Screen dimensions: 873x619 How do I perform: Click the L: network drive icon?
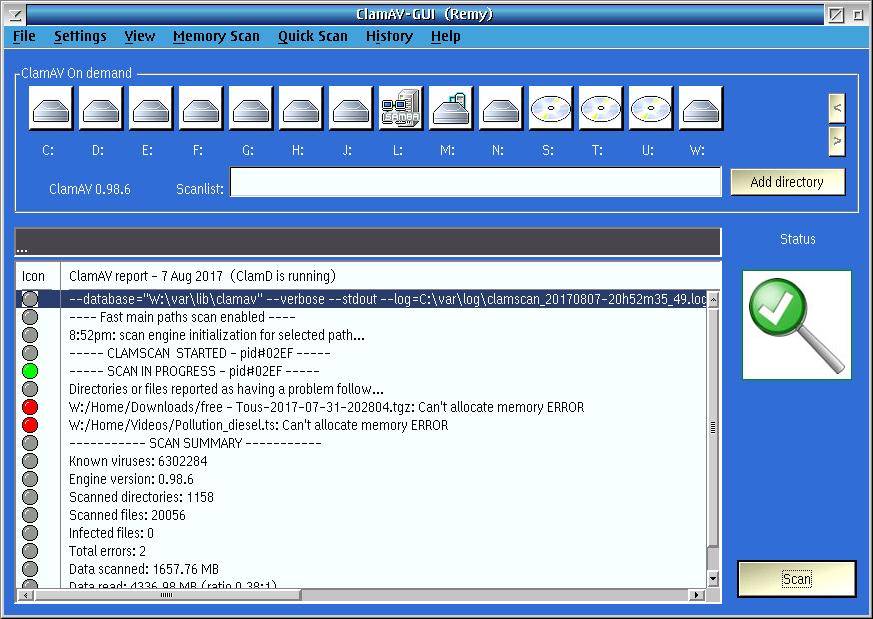(x=401, y=108)
